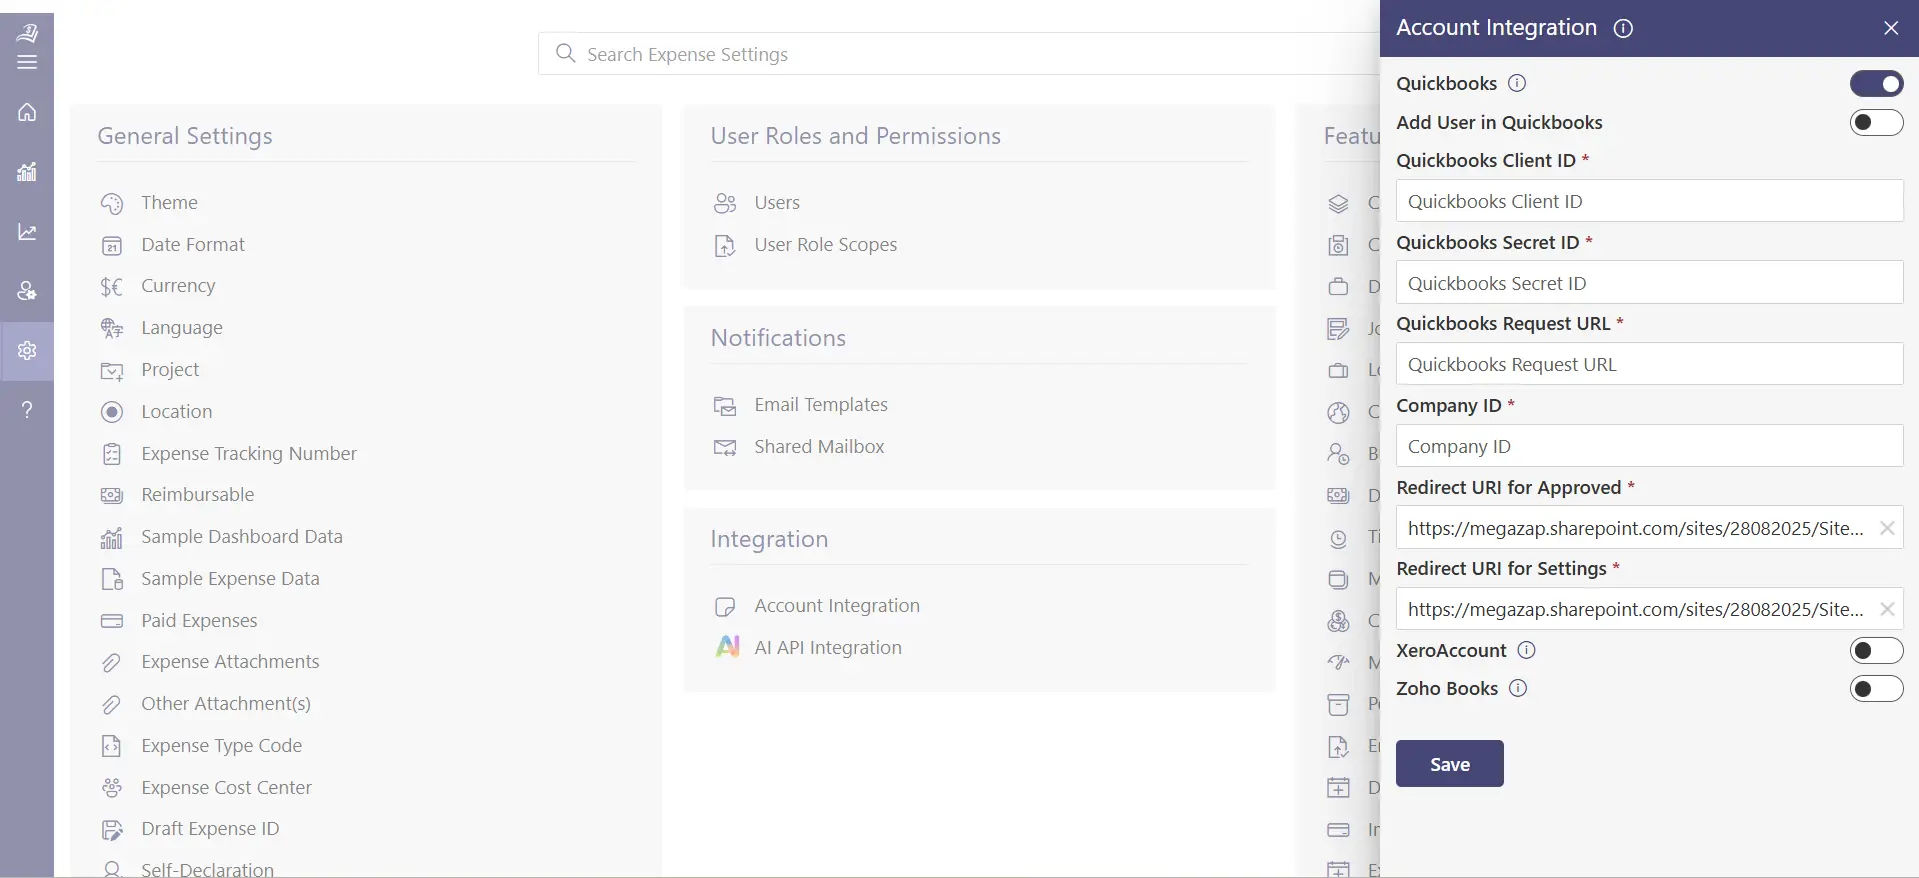Click the Shared Mailbox envelope icon
Image resolution: width=1919 pixels, height=878 pixels.
click(725, 447)
